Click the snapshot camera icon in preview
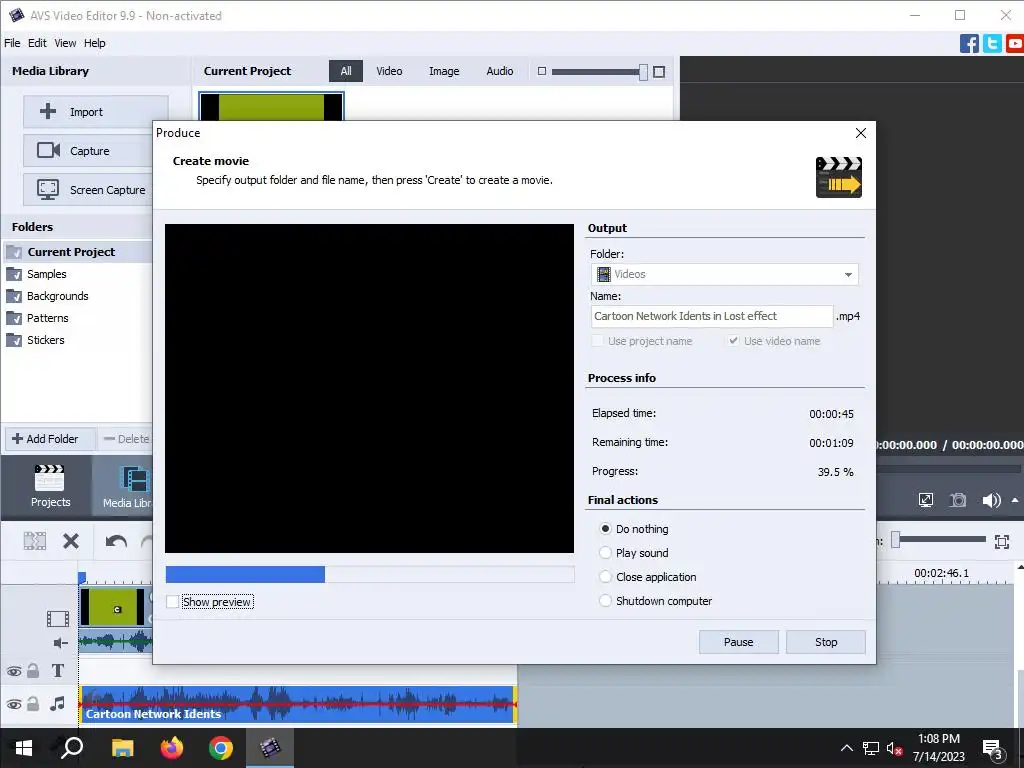 click(x=957, y=500)
